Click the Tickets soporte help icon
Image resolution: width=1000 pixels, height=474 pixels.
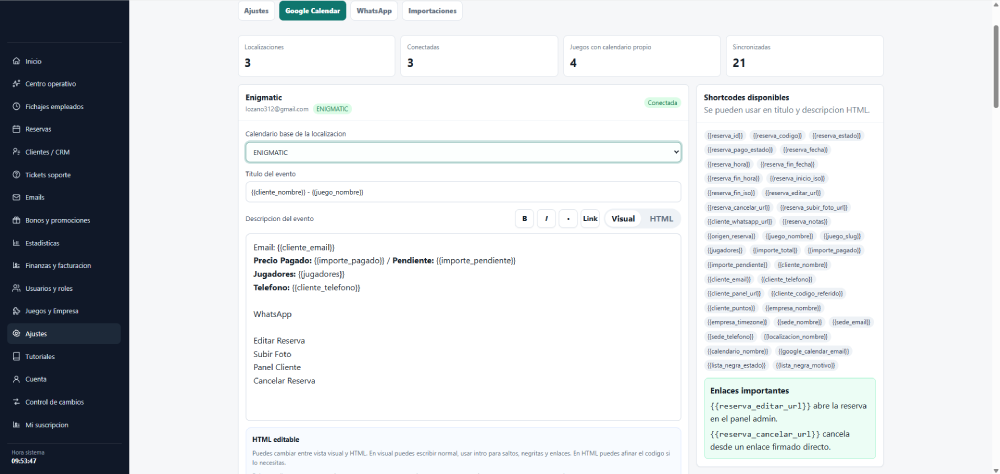(x=17, y=175)
